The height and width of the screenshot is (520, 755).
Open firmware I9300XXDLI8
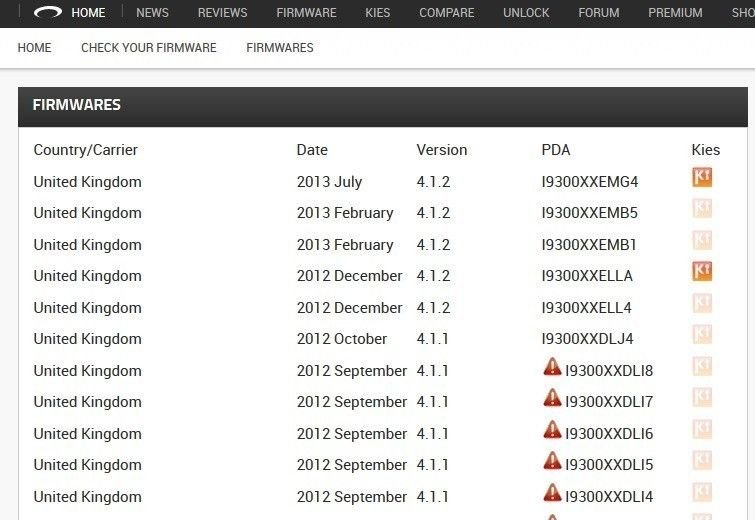609,371
